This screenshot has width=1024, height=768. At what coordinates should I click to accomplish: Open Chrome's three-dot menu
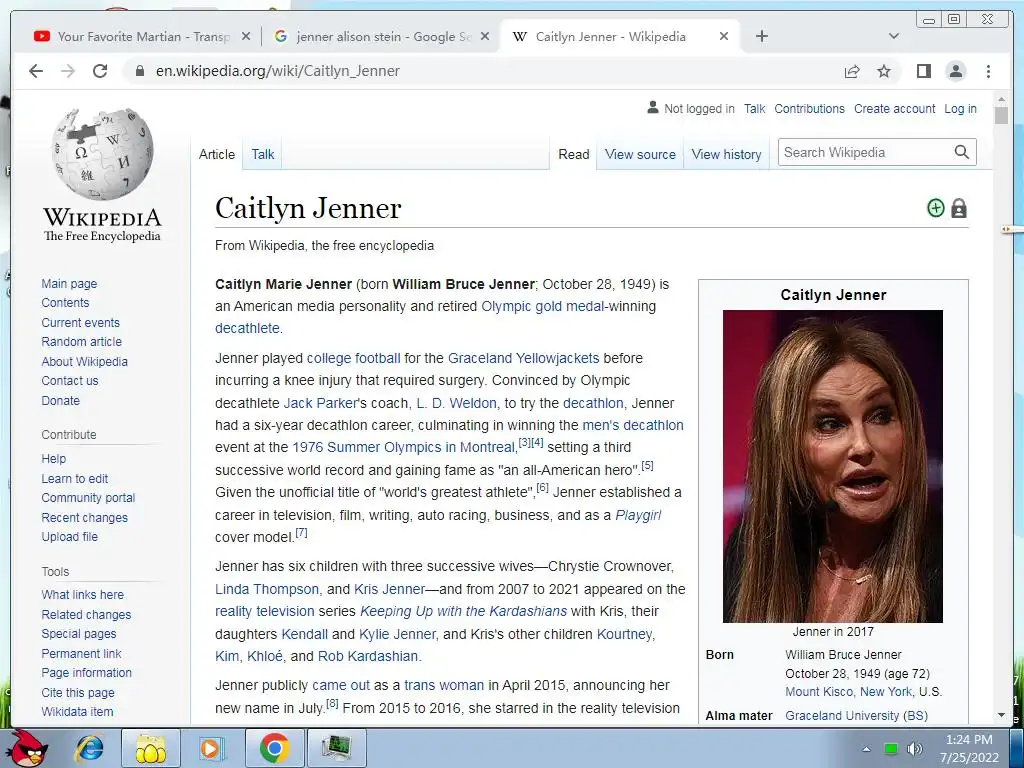tap(988, 71)
